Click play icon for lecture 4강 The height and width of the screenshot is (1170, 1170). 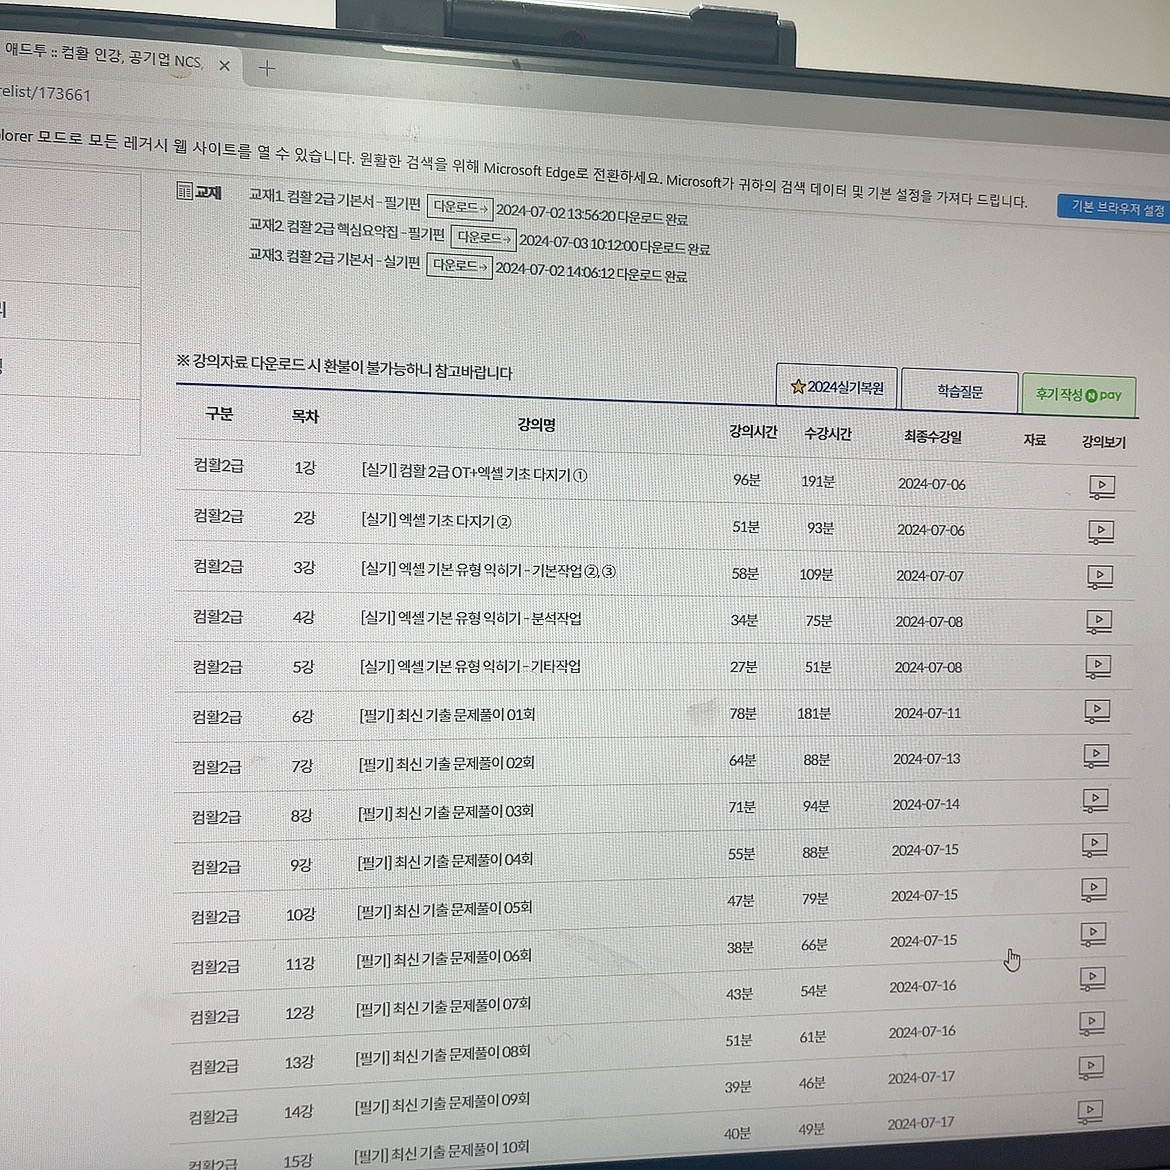coord(1098,622)
